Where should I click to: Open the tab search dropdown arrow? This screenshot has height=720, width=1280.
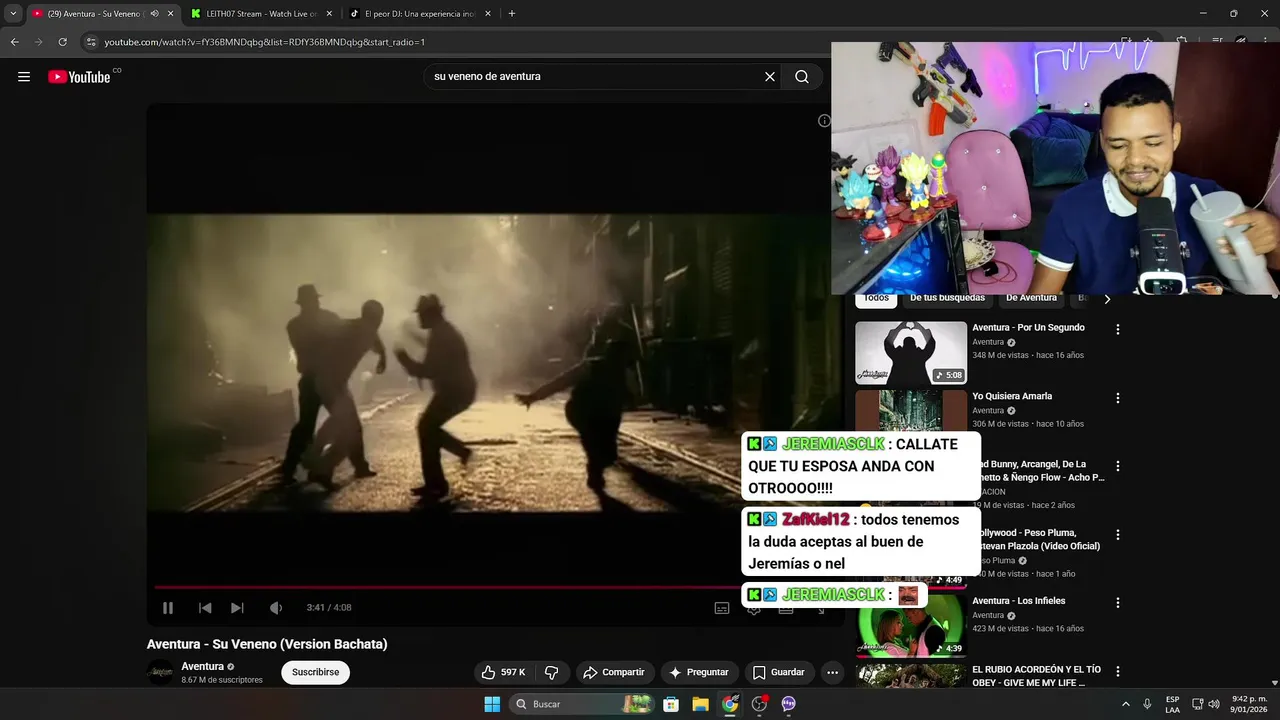13,14
